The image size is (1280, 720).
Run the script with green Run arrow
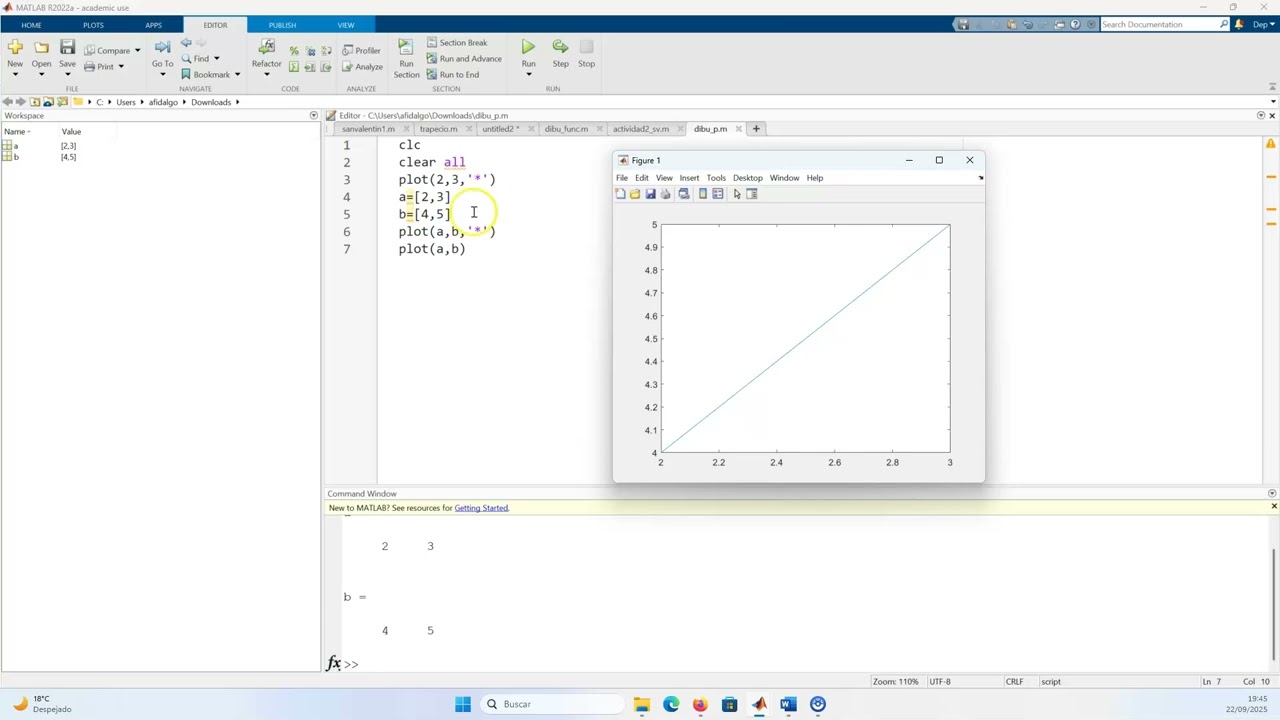point(528,47)
